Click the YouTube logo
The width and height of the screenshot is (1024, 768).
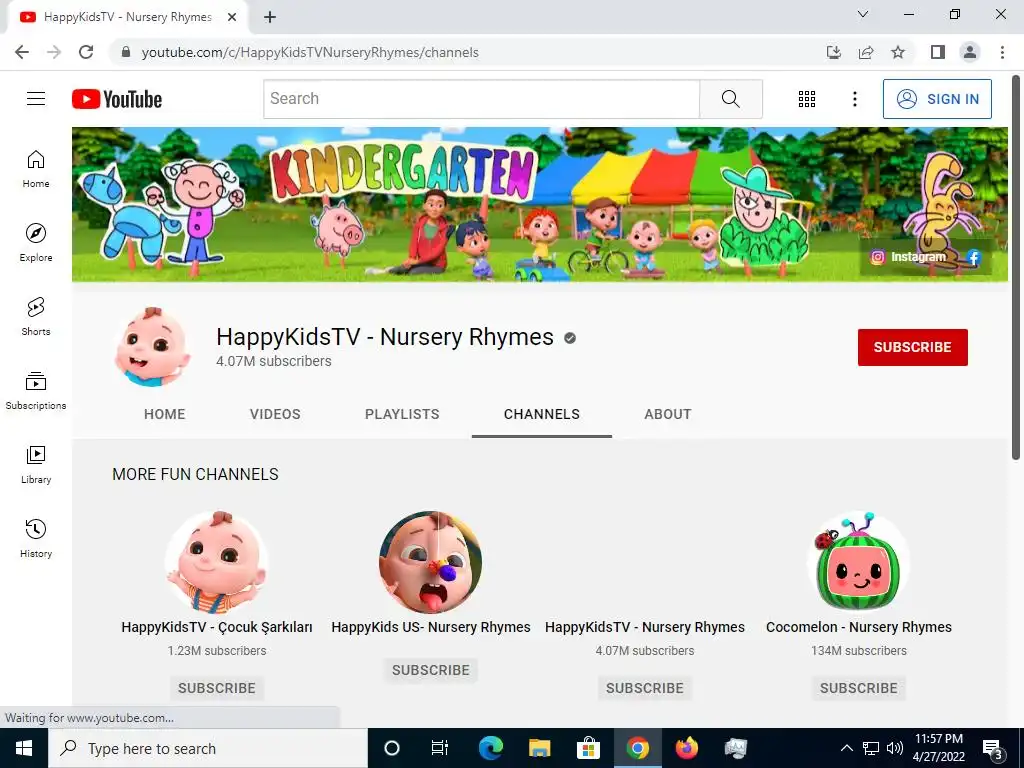[x=117, y=99]
